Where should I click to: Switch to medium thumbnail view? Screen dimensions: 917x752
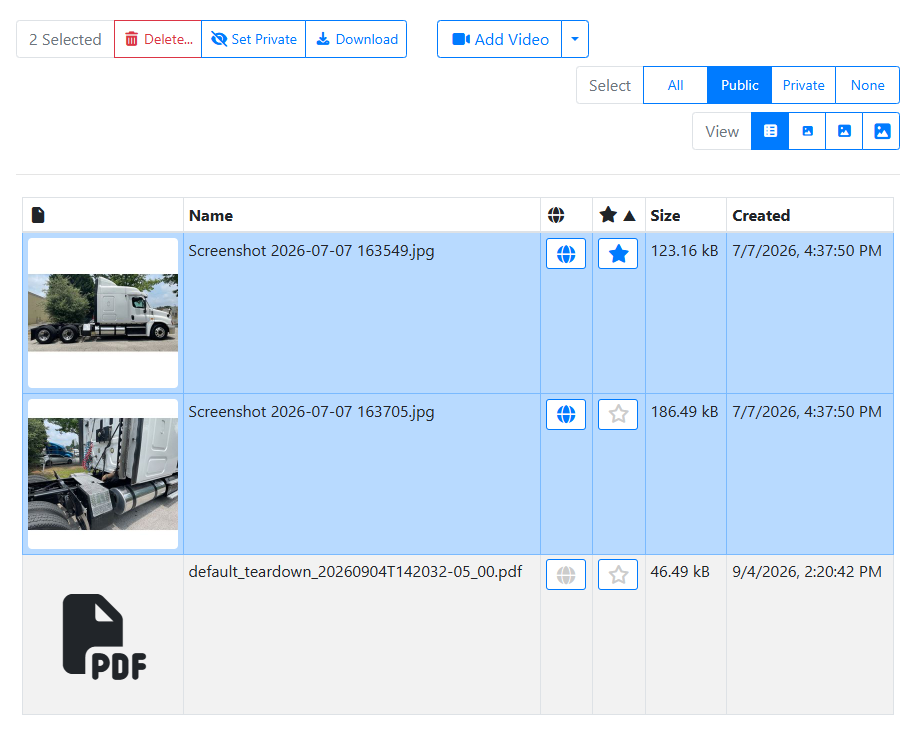click(844, 131)
